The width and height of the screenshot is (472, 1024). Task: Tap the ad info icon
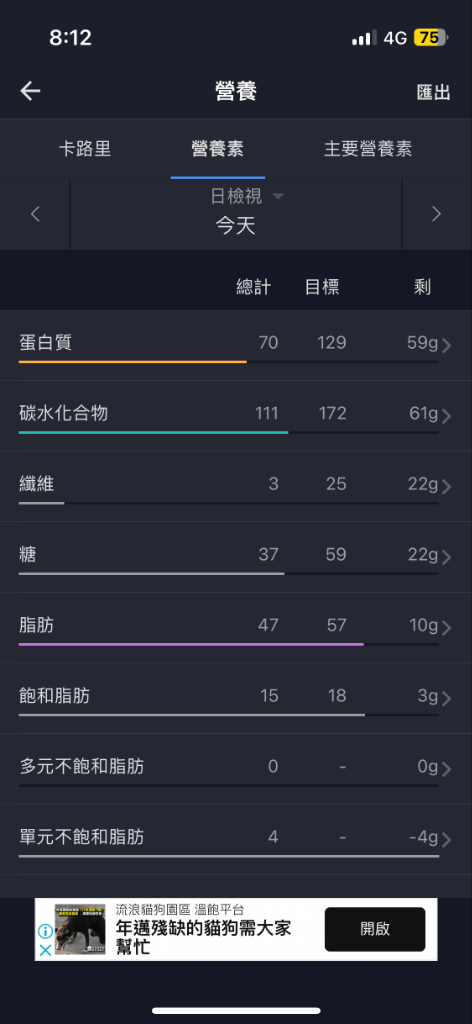[x=45, y=931]
